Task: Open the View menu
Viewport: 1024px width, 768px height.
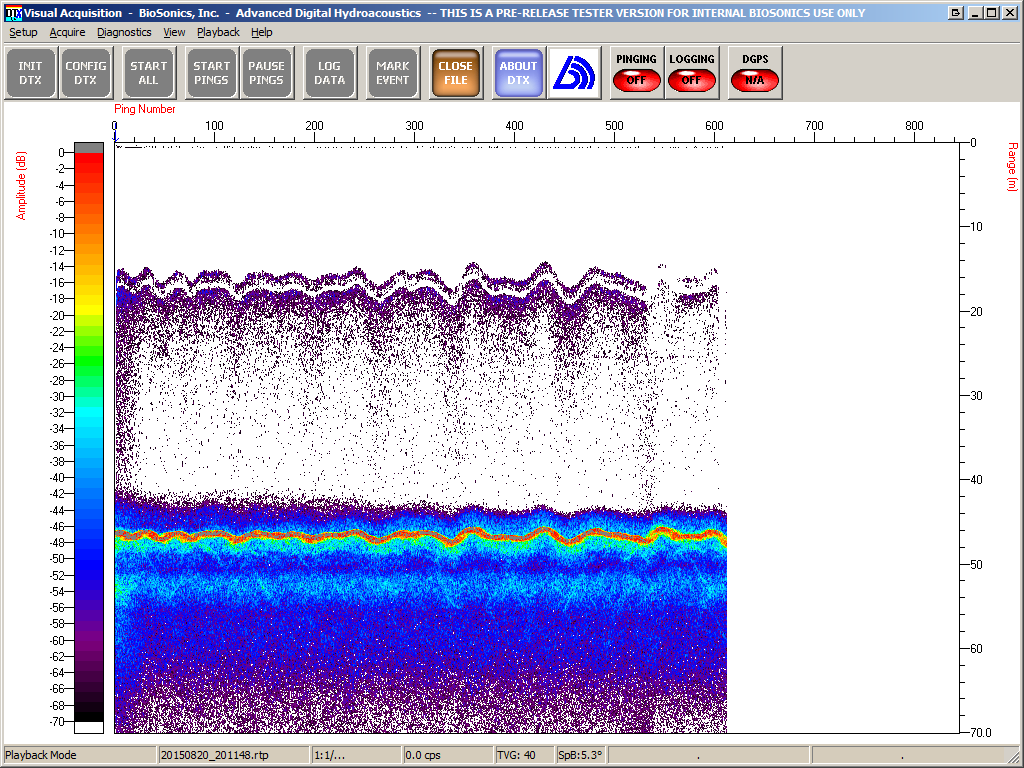Action: pyautogui.click(x=174, y=32)
